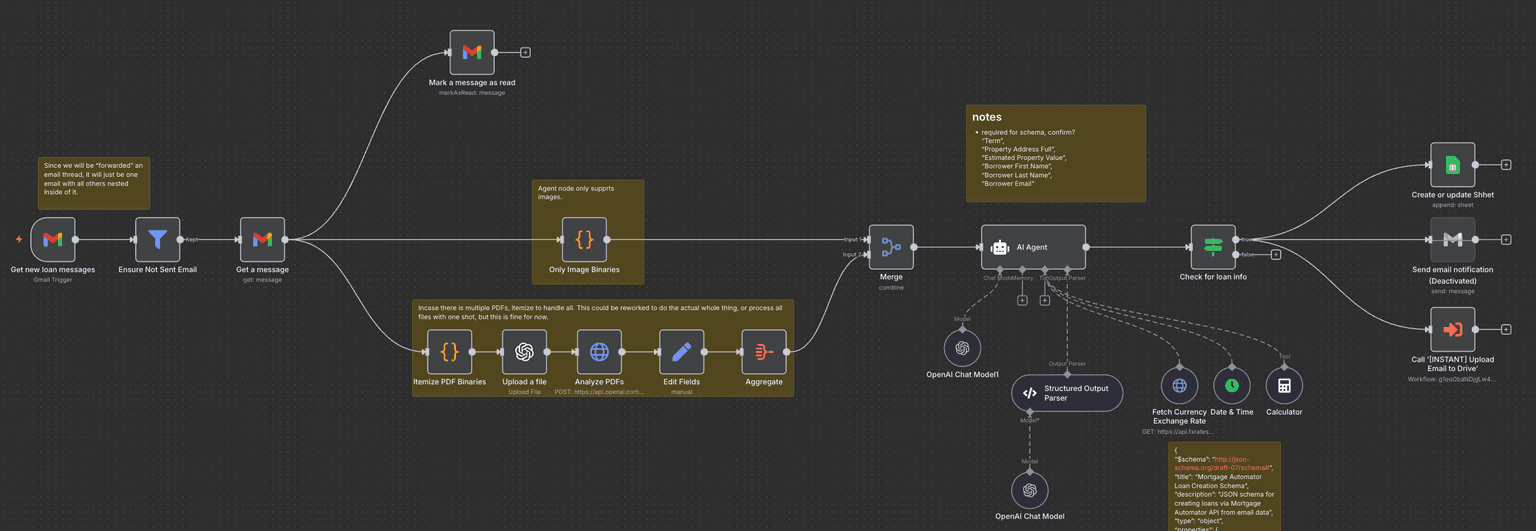
Task: Open the Calculator tool node
Action: pyautogui.click(x=1284, y=386)
